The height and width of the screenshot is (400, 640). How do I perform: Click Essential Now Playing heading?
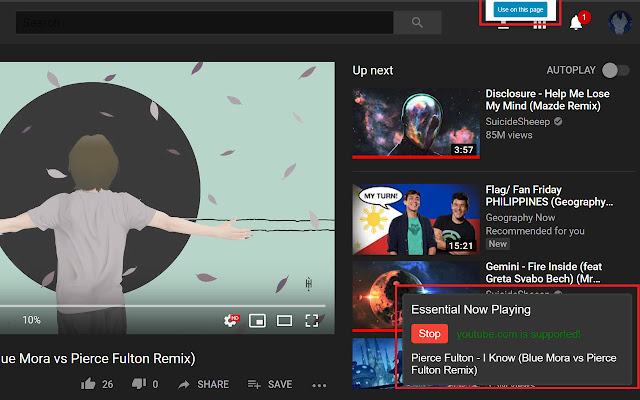(x=471, y=310)
